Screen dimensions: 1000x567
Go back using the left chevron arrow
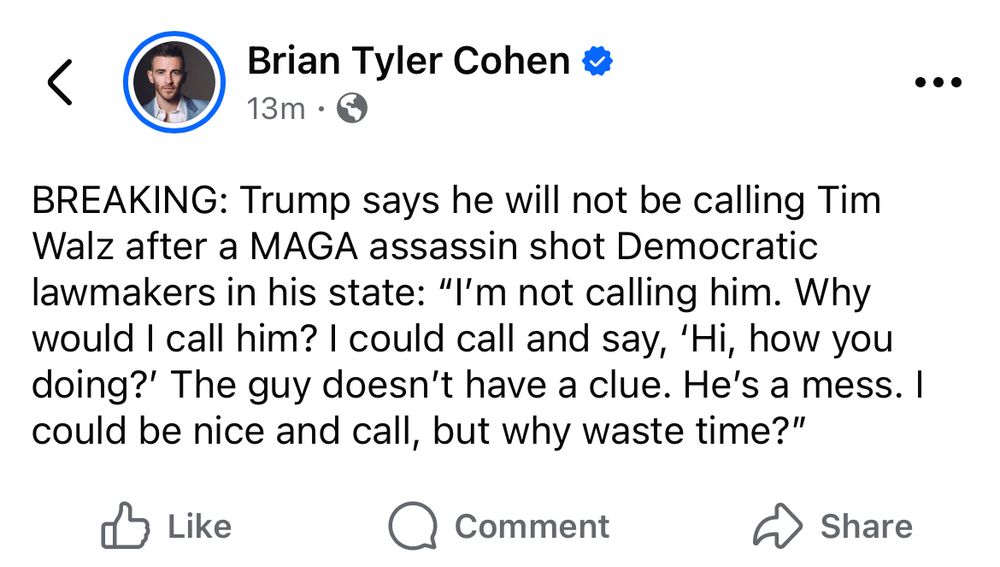[60, 82]
